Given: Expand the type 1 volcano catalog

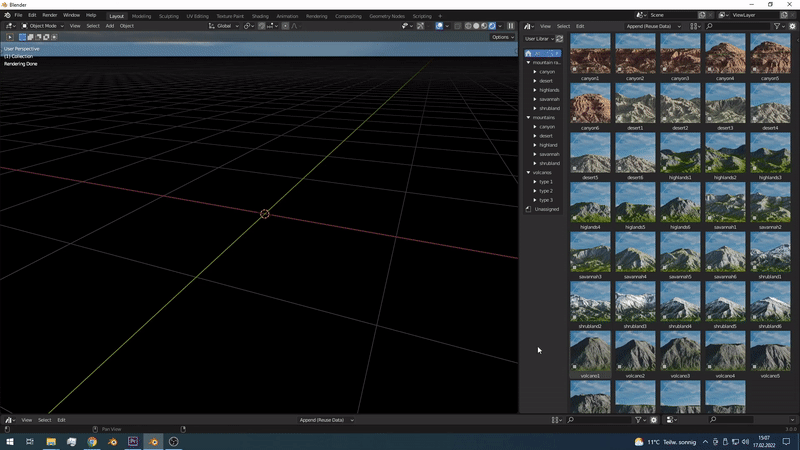Looking at the screenshot, I should coord(535,182).
